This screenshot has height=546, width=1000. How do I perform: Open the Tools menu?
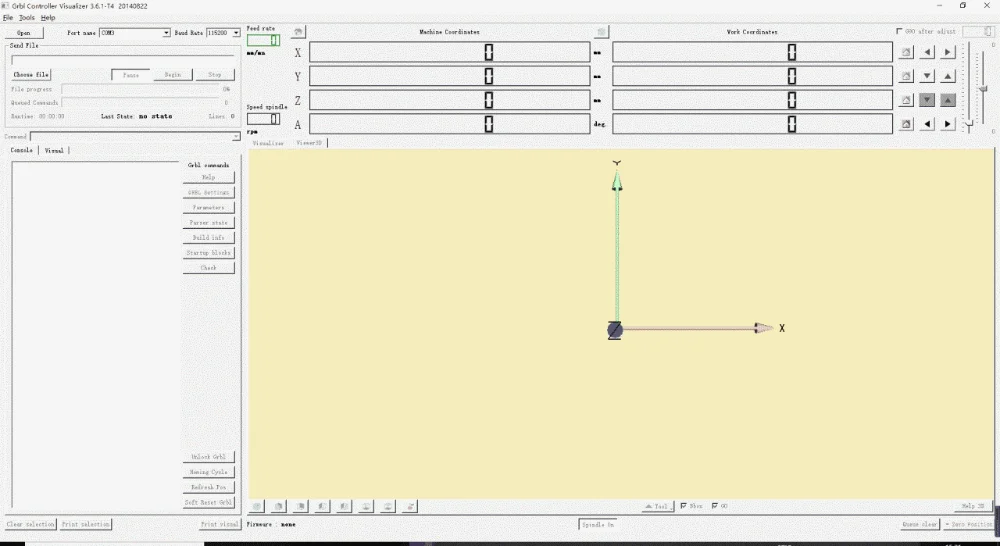[x=27, y=18]
